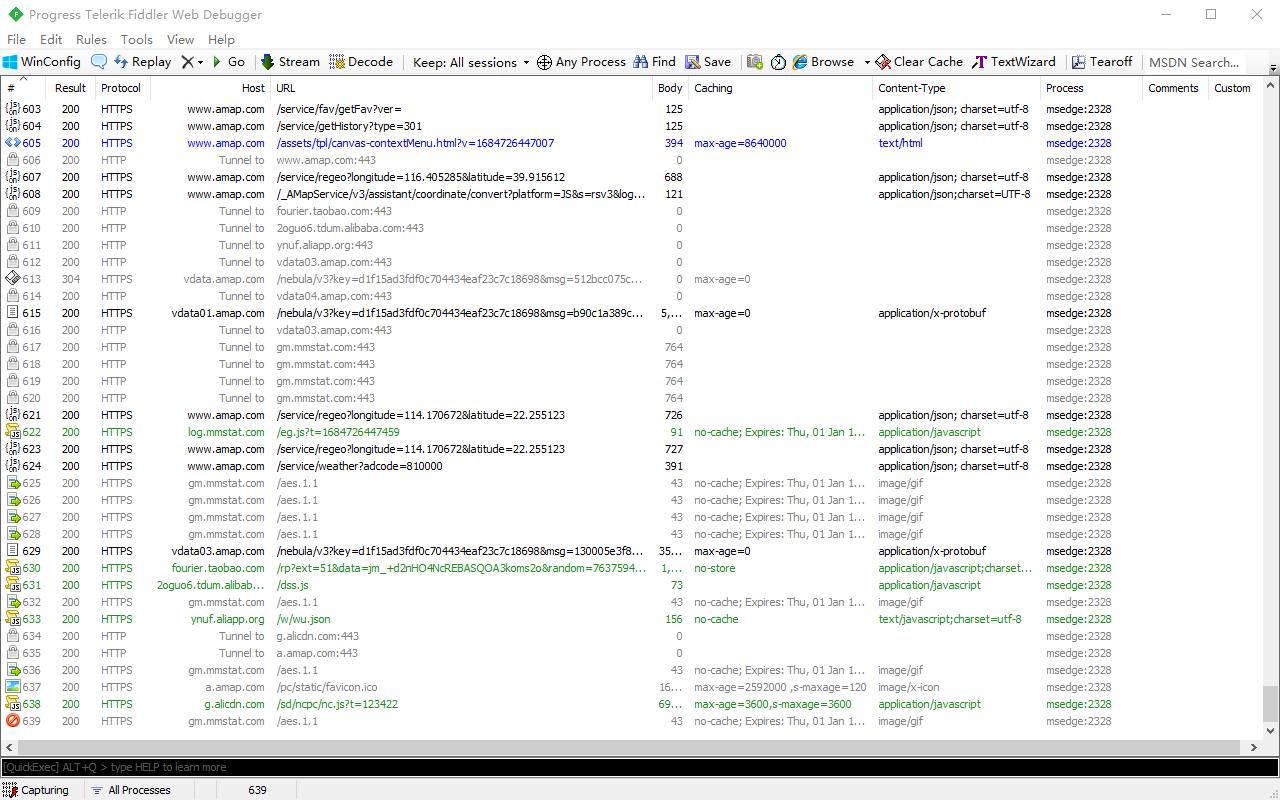
Task: Open Find sessions tool
Action: click(654, 62)
